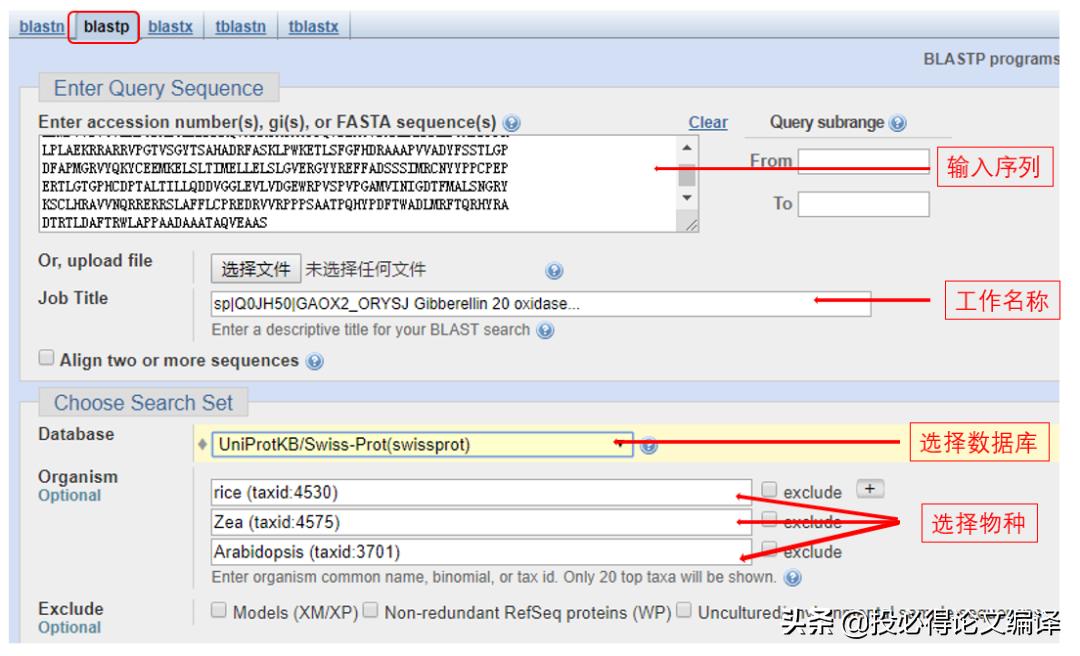Check Non-redundant RefSeq proteins (WP) exclusion
This screenshot has height=656, width=1080.
click(x=371, y=610)
